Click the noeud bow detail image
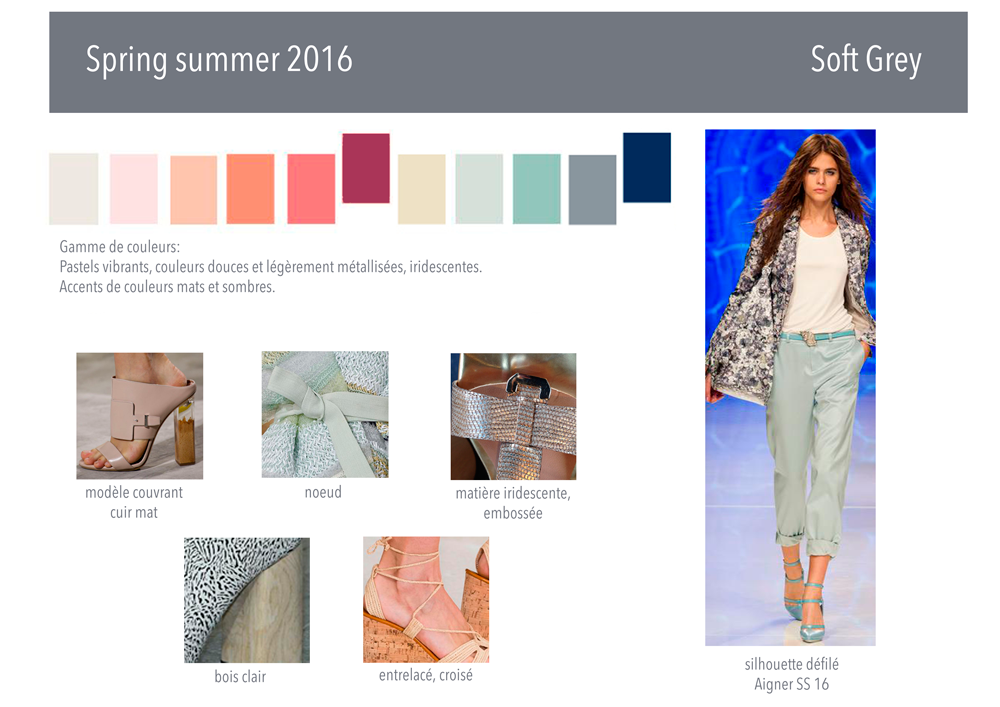This screenshot has height=707, width=1000. [325, 414]
